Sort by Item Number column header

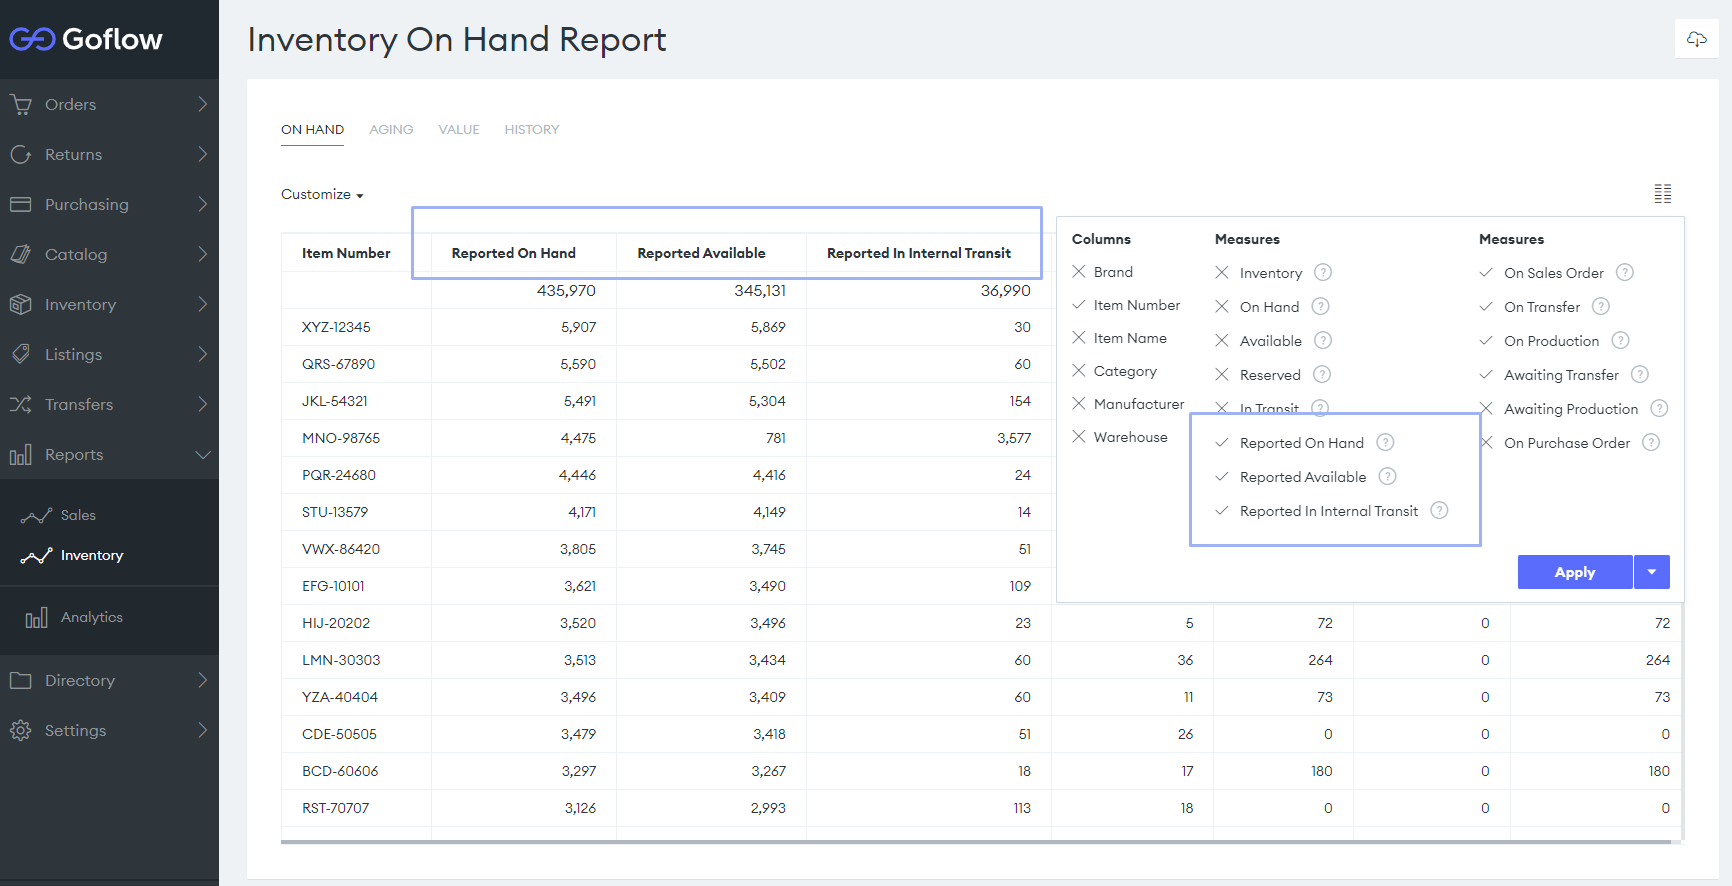(x=346, y=253)
